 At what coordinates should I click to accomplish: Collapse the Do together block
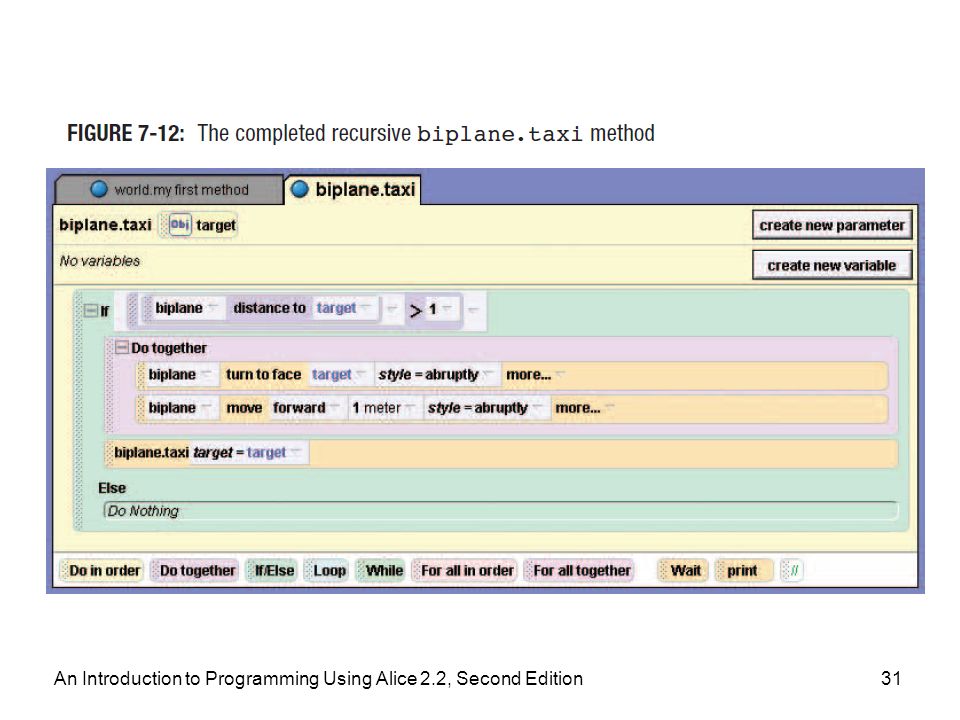click(x=122, y=347)
